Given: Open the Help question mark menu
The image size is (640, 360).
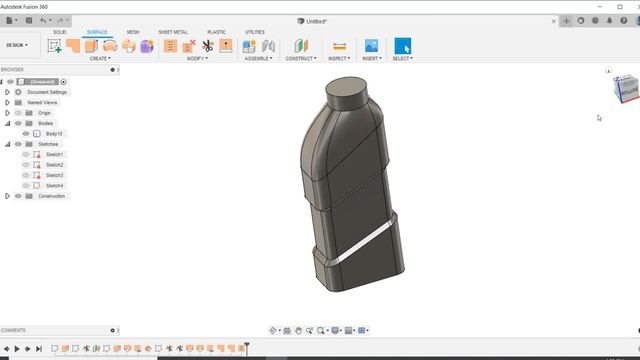Looking at the screenshot, I should click(624, 20).
